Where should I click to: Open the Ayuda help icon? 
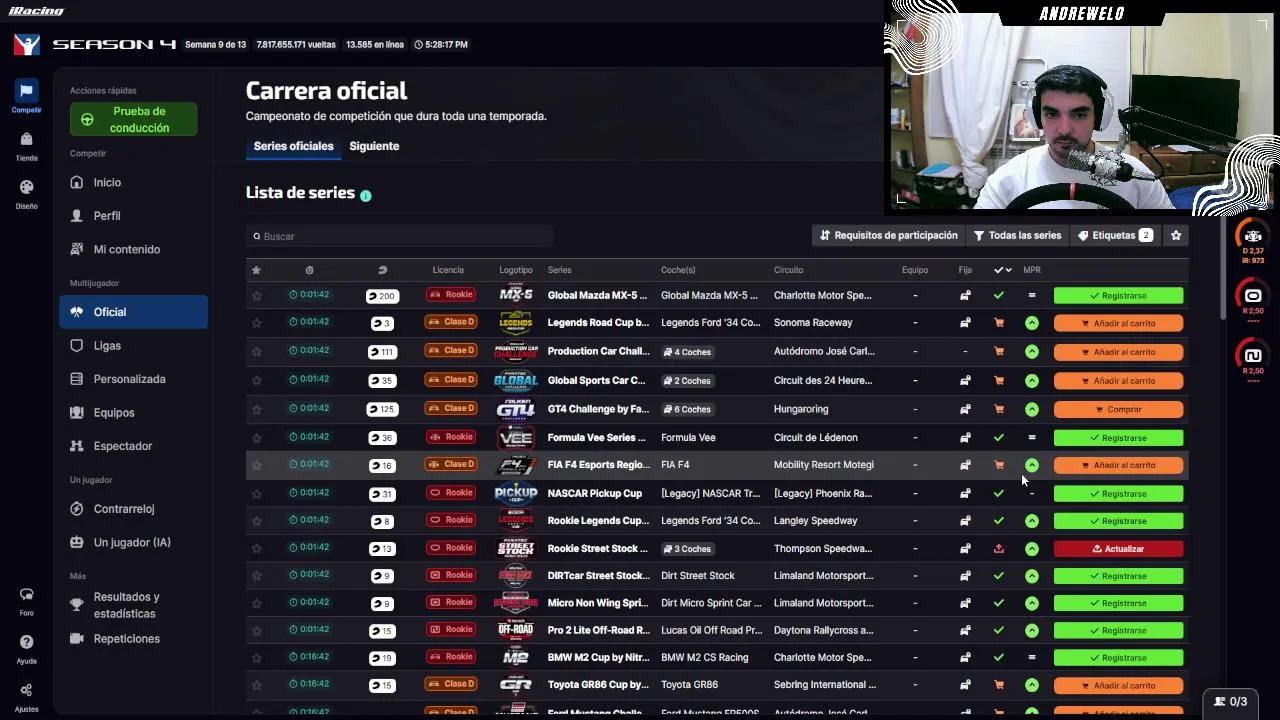point(27,642)
